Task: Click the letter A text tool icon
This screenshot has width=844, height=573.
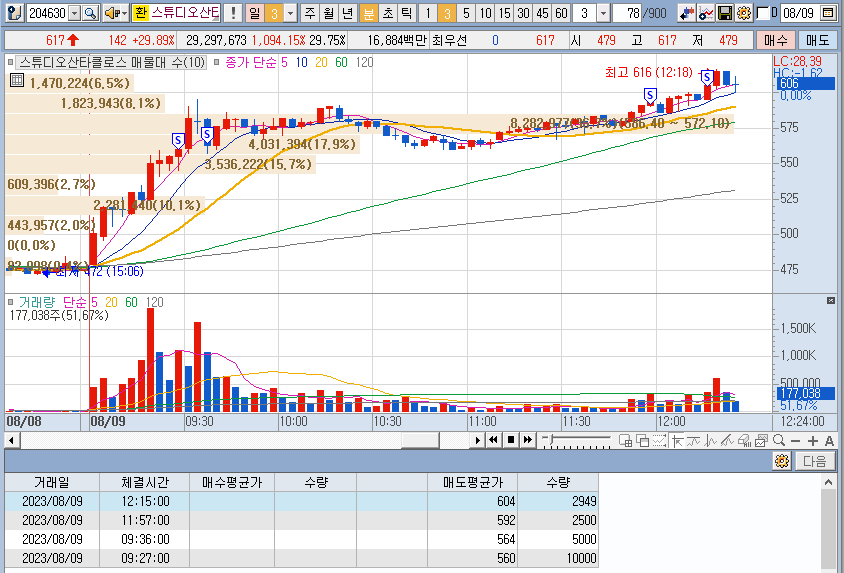Action: (829, 441)
